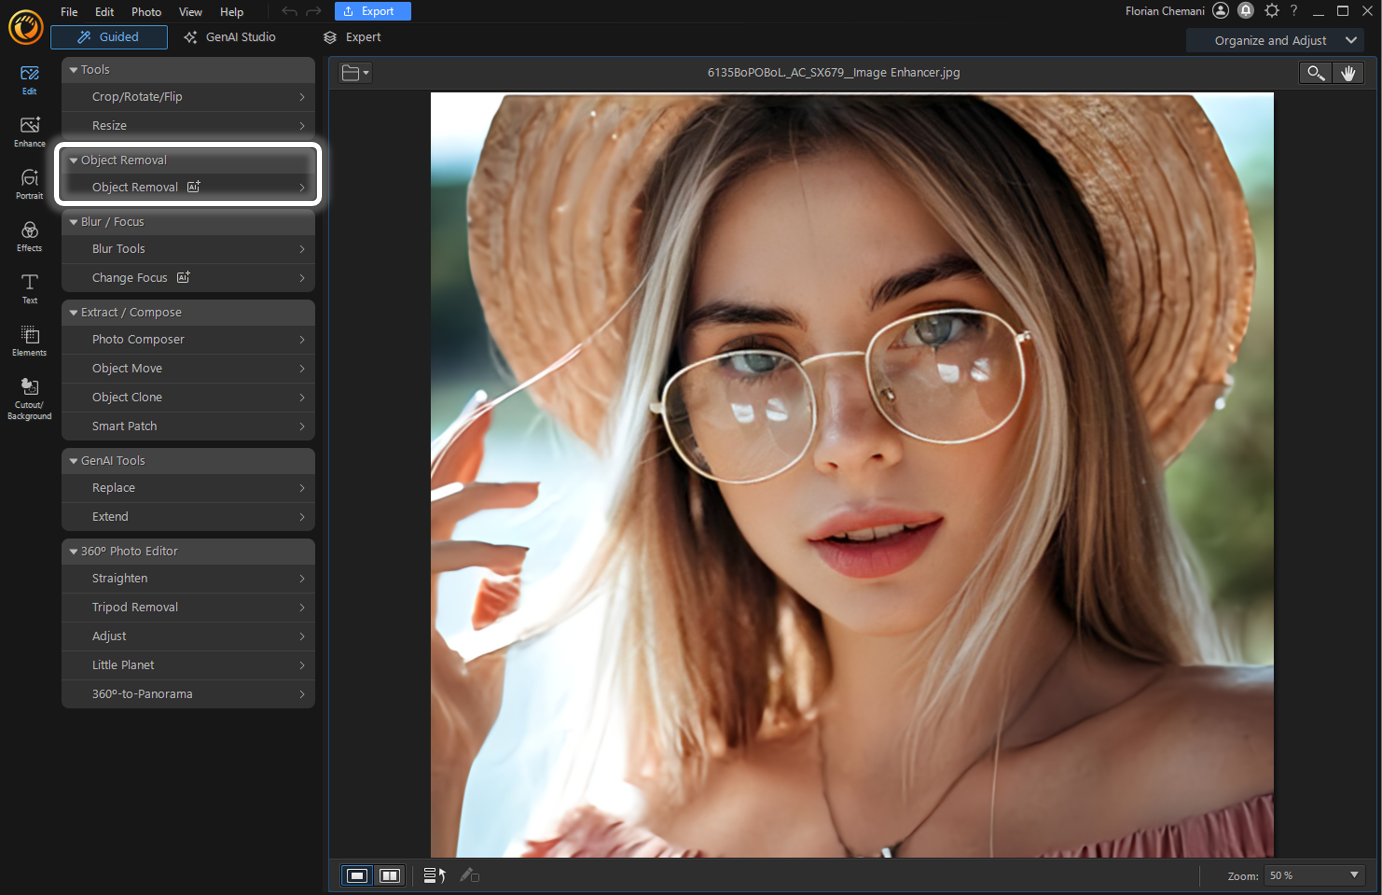Open the folder browser menu

point(353,72)
